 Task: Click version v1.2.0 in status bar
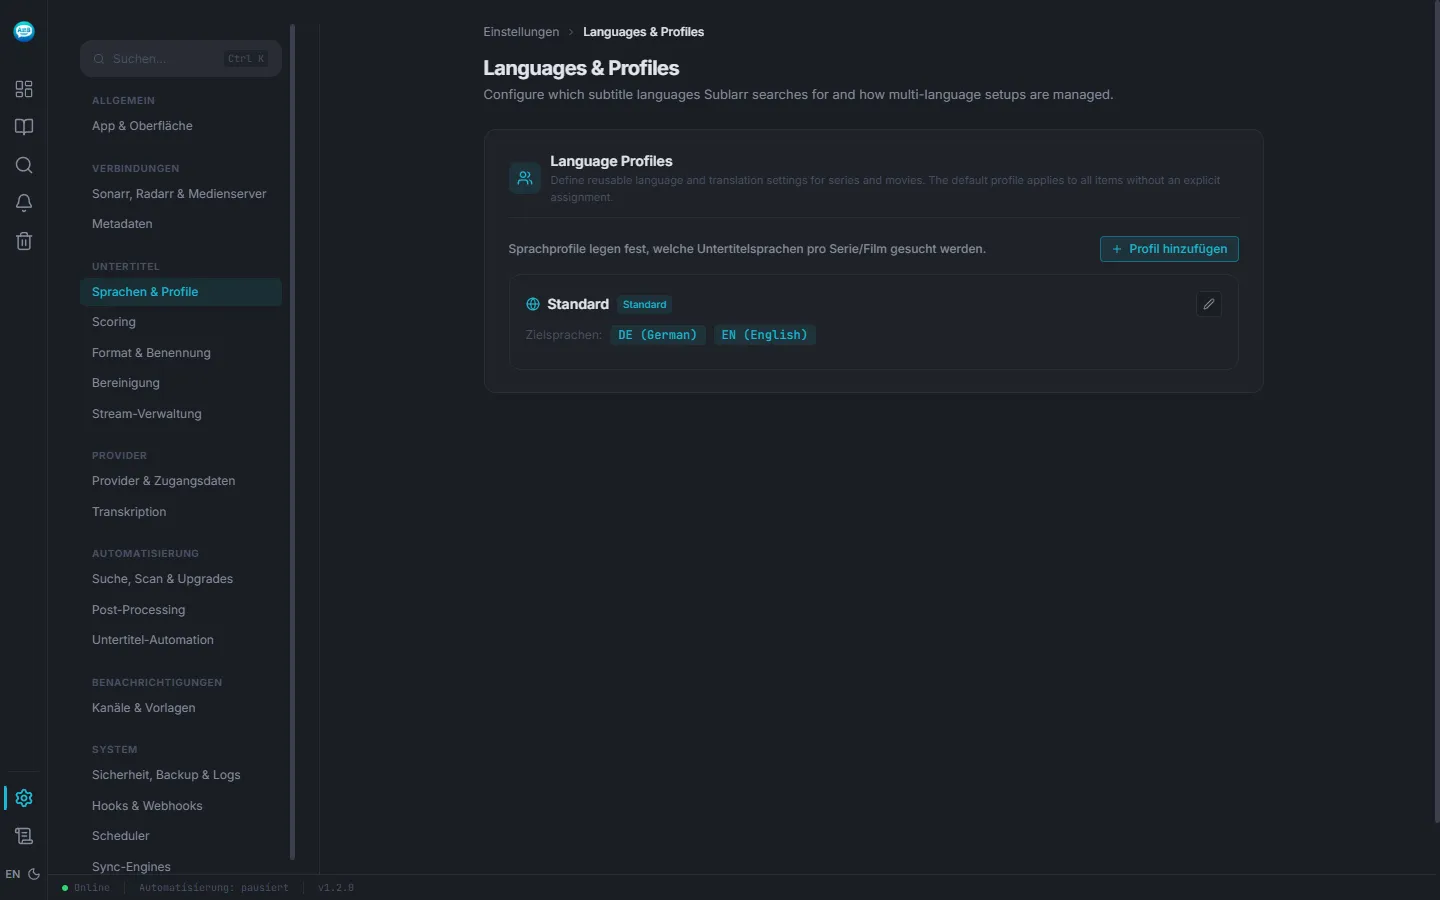(x=336, y=888)
